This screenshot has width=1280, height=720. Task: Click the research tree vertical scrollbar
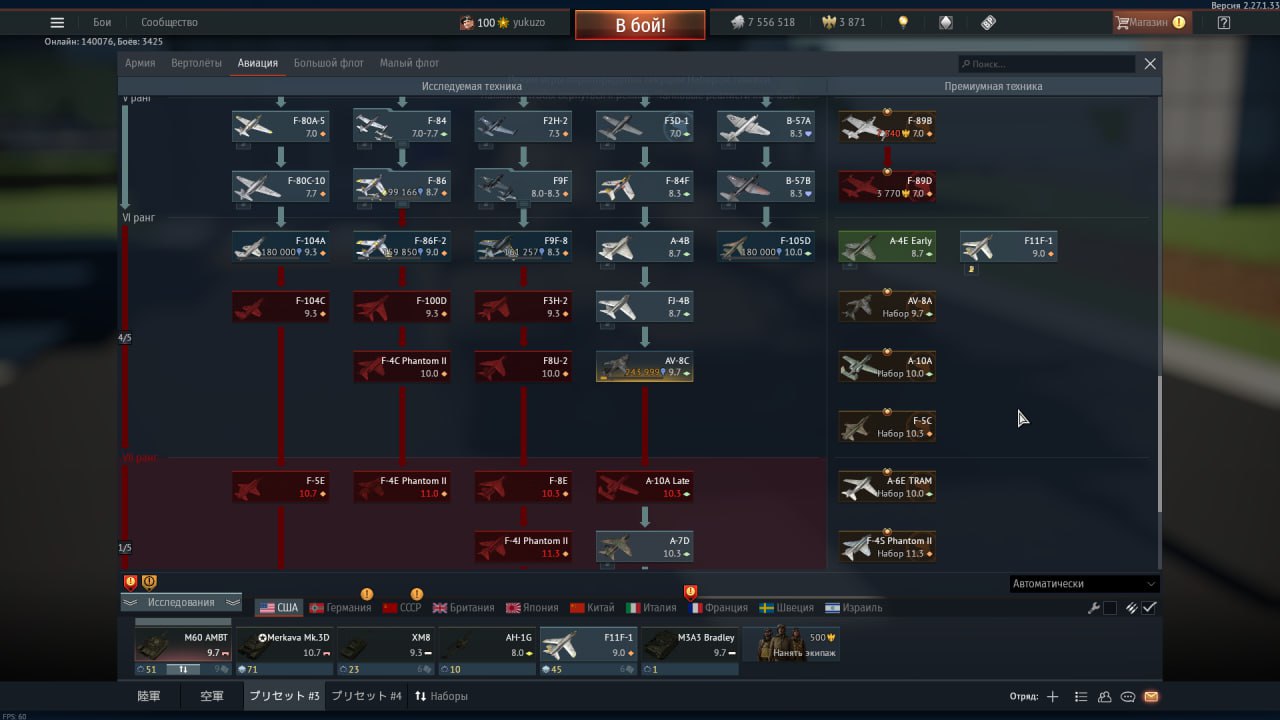[1159, 444]
